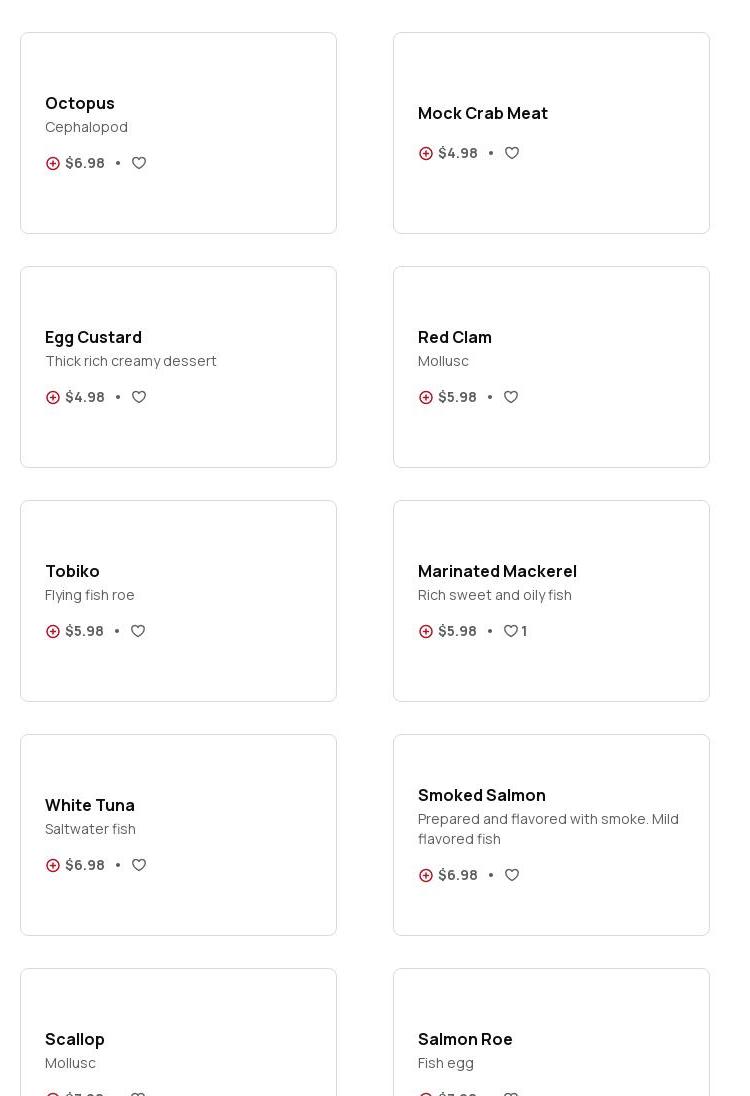Add Marinated Mackerel to order
The width and height of the screenshot is (750, 1096).
pos(426,632)
